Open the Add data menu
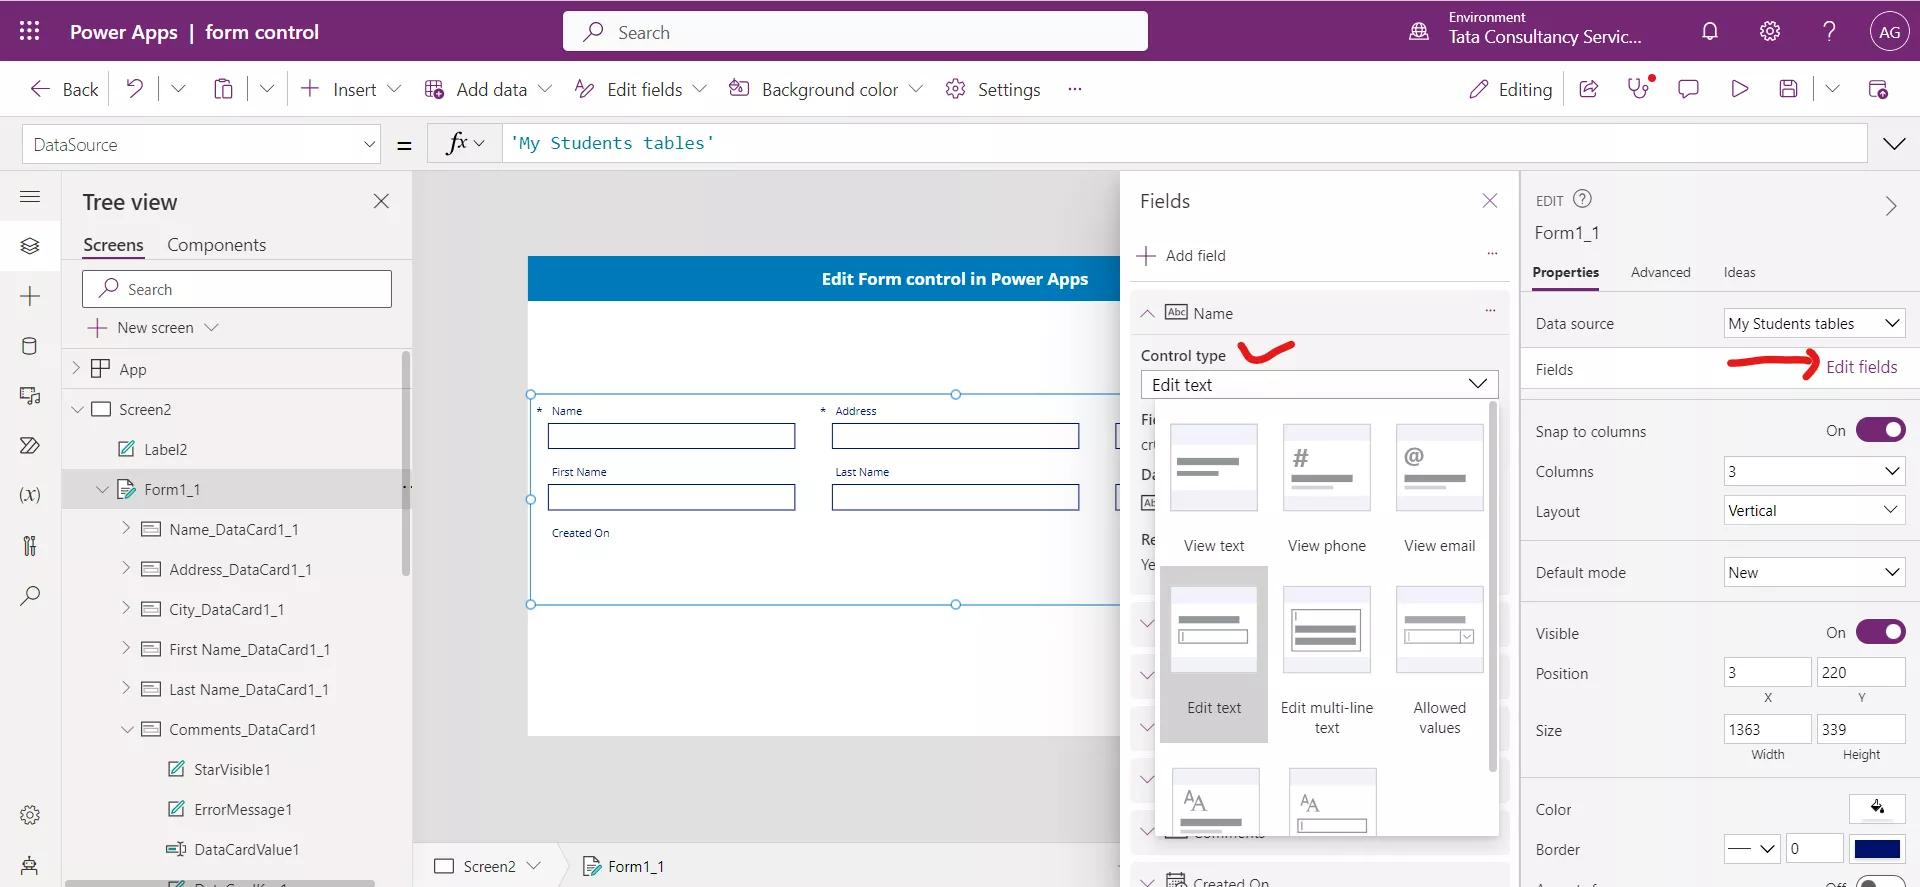The image size is (1920, 887). 488,89
